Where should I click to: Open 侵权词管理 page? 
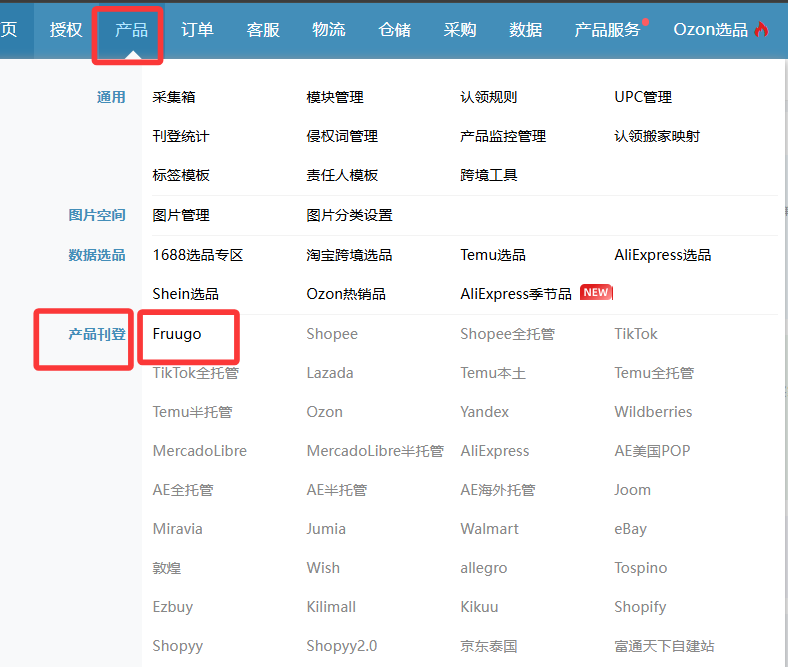click(x=342, y=136)
